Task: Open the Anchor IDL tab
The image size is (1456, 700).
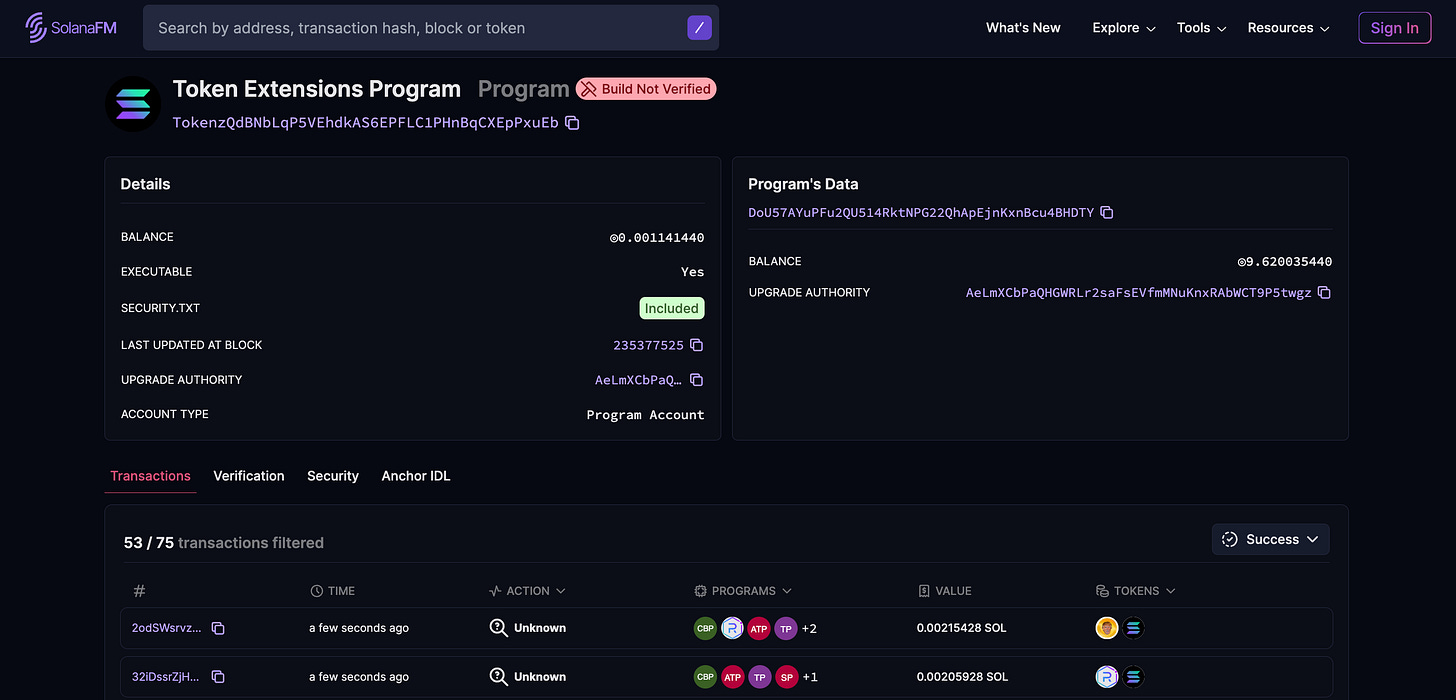Action: (x=416, y=476)
